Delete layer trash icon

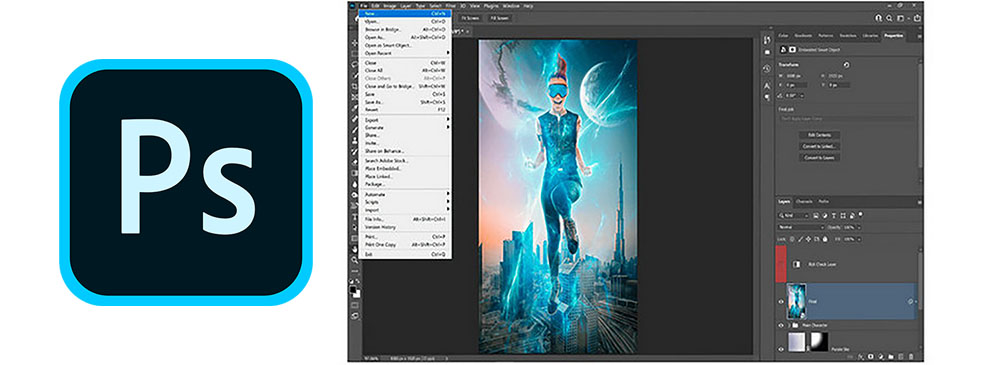[911, 357]
